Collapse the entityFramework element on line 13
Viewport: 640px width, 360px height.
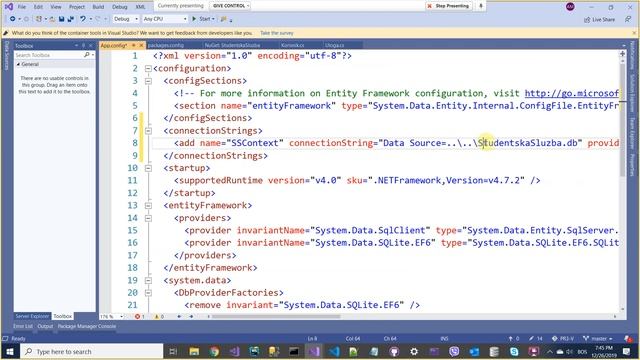(x=148, y=206)
